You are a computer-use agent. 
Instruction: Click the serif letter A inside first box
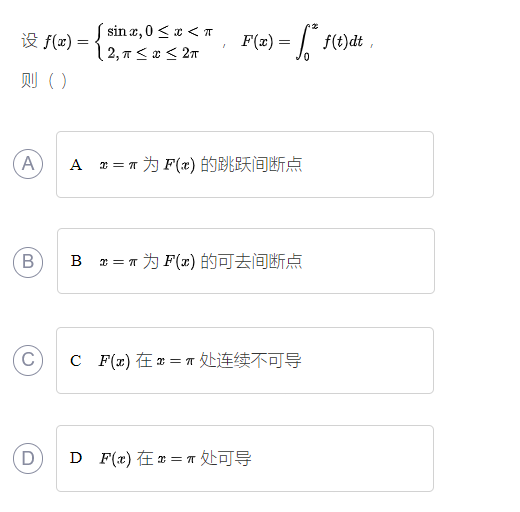76,165
